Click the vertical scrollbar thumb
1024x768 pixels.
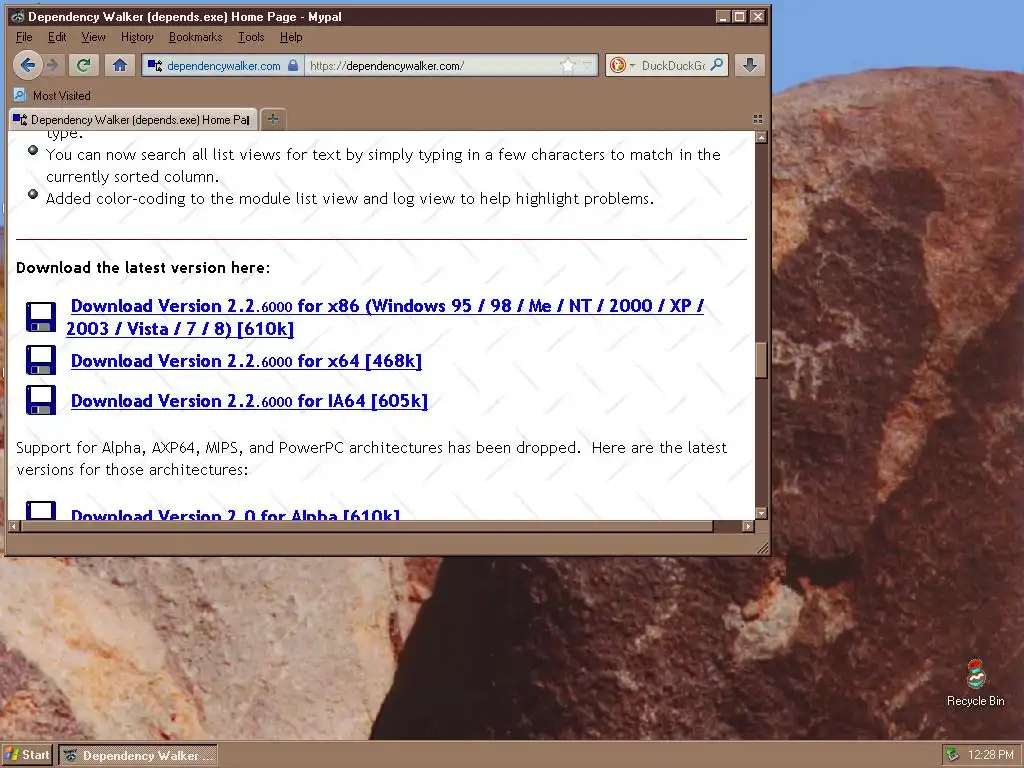[x=761, y=360]
